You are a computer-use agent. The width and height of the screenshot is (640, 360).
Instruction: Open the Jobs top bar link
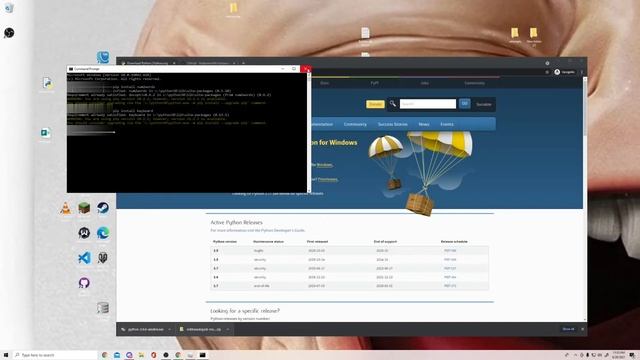[424, 83]
